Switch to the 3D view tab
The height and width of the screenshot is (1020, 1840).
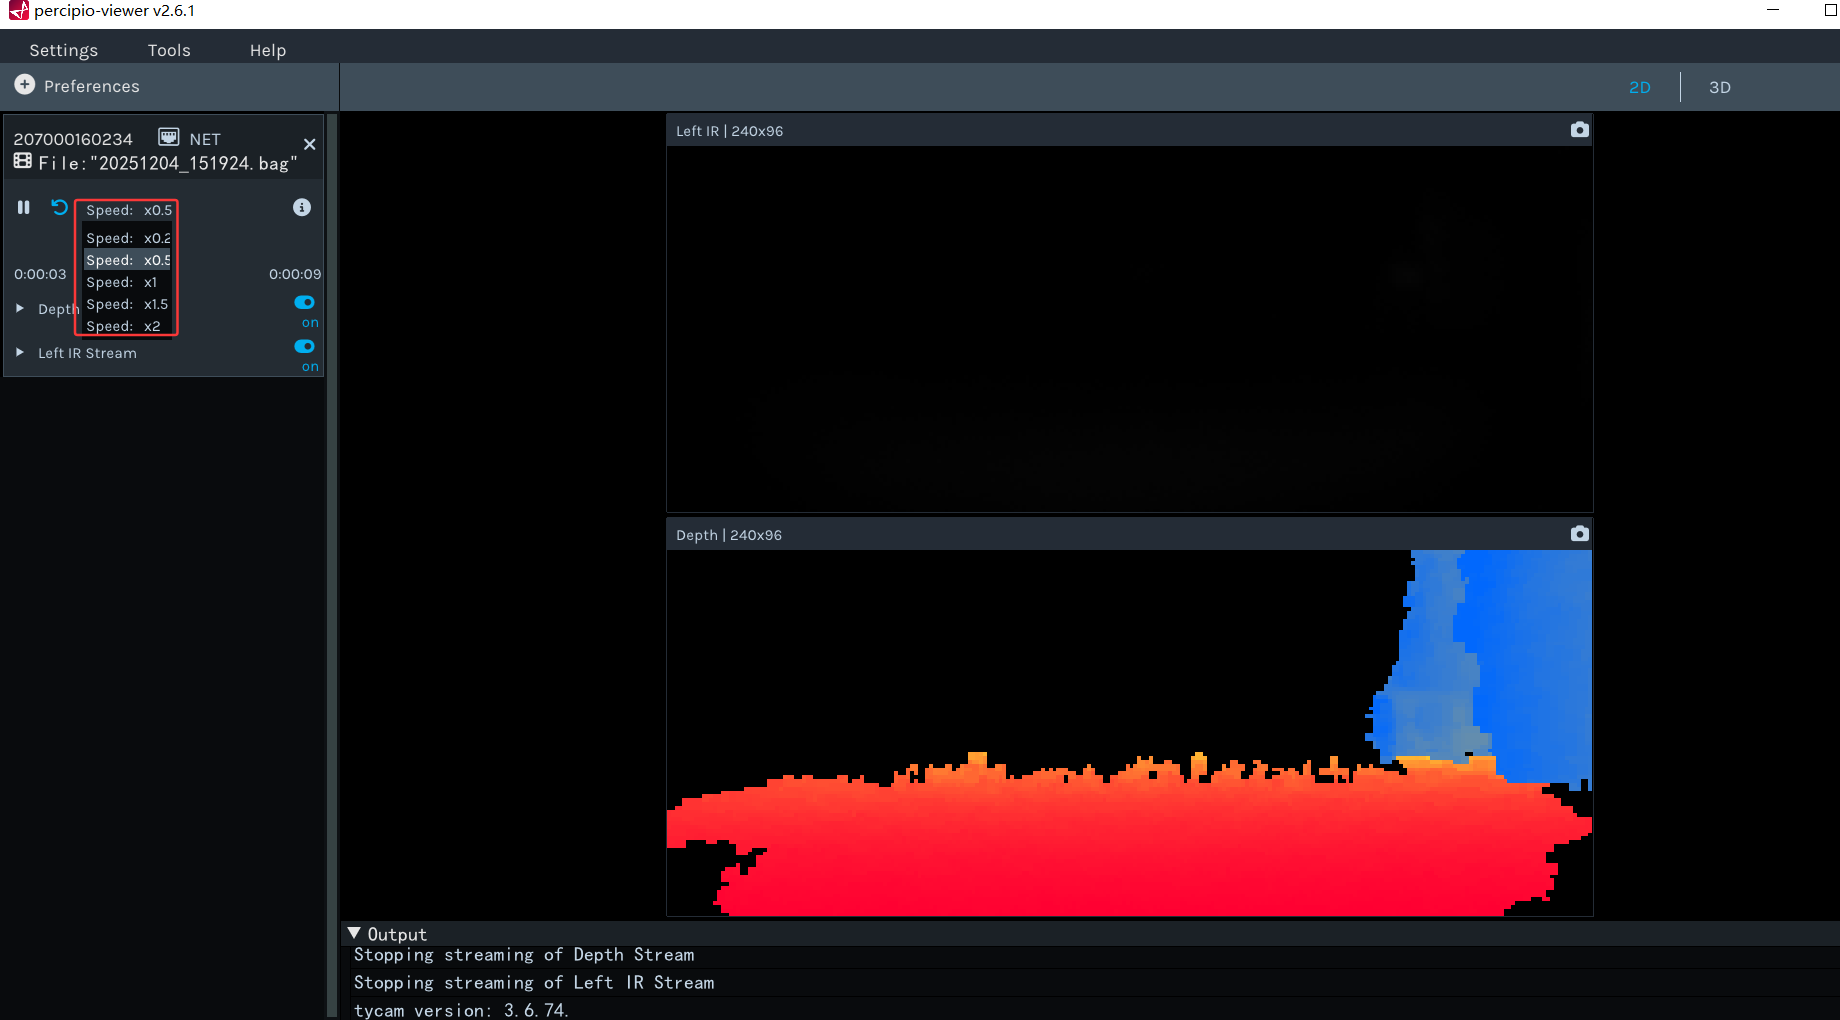click(1720, 87)
